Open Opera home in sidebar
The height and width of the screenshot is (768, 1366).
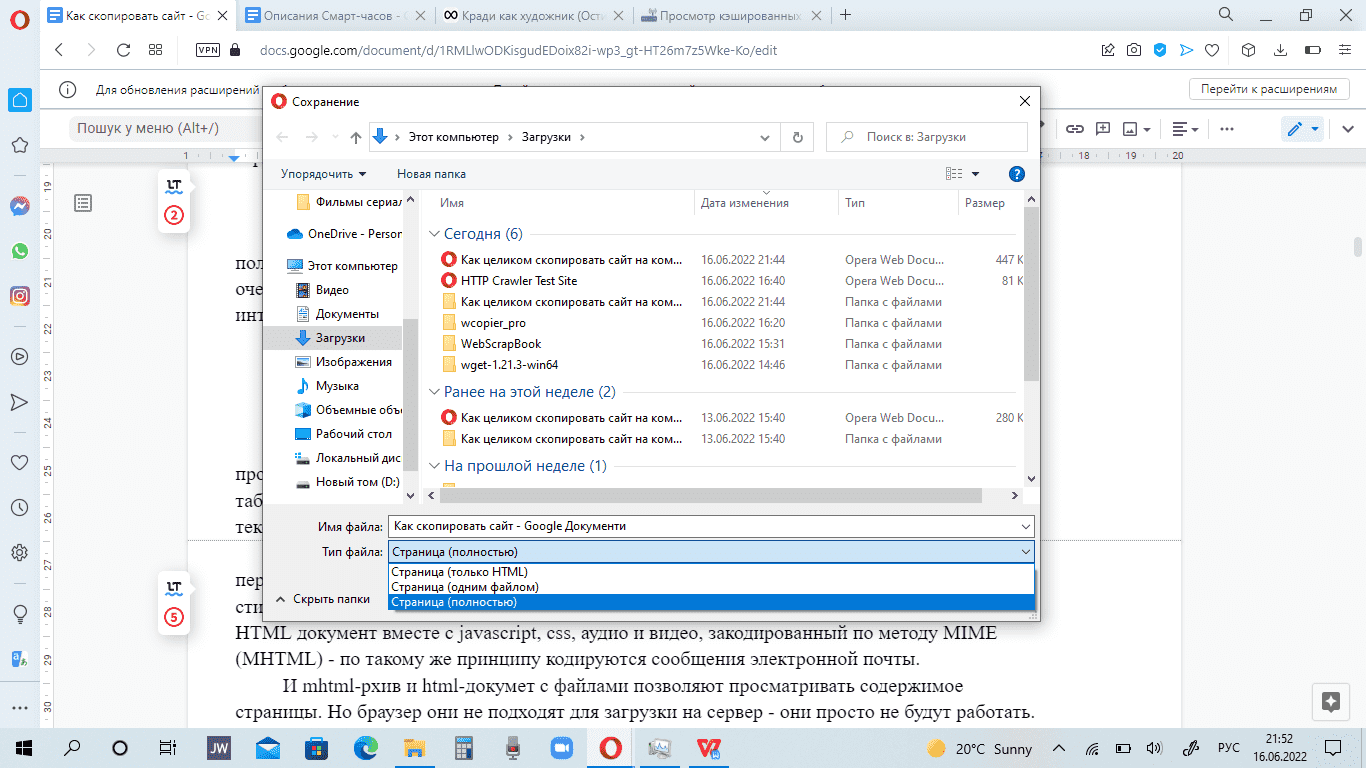tap(19, 100)
